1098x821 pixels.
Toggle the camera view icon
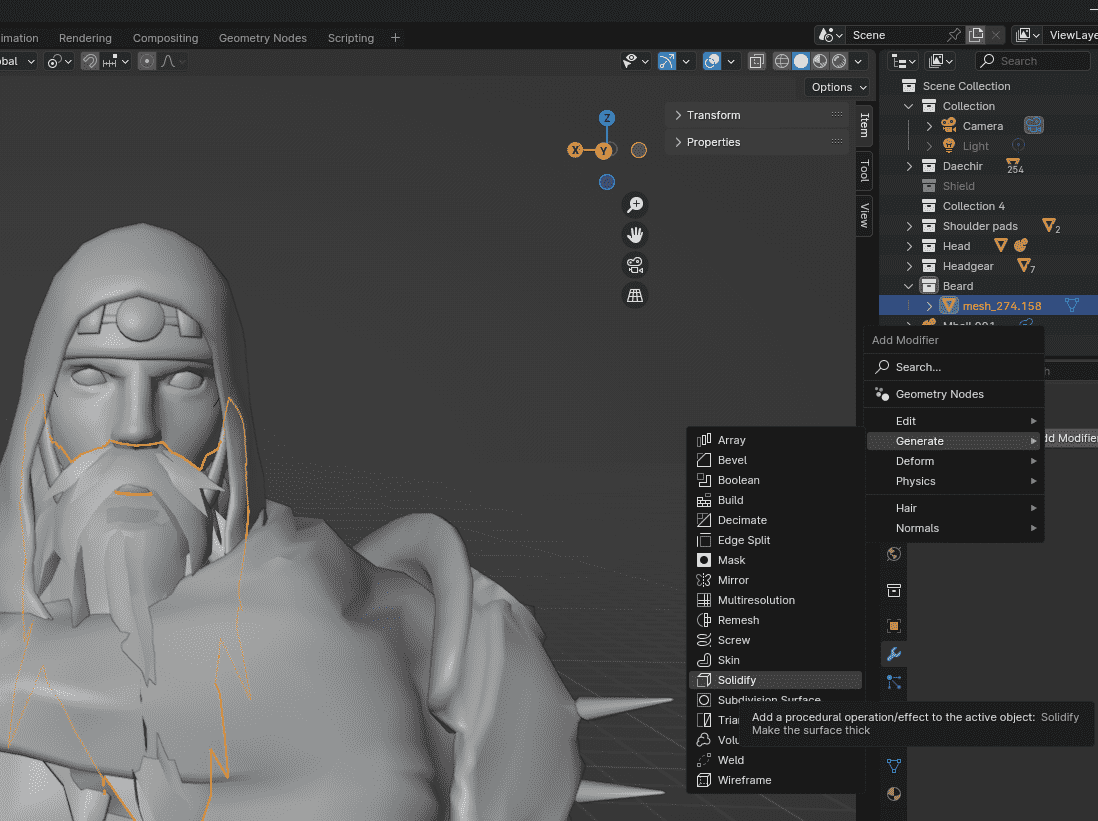click(635, 265)
